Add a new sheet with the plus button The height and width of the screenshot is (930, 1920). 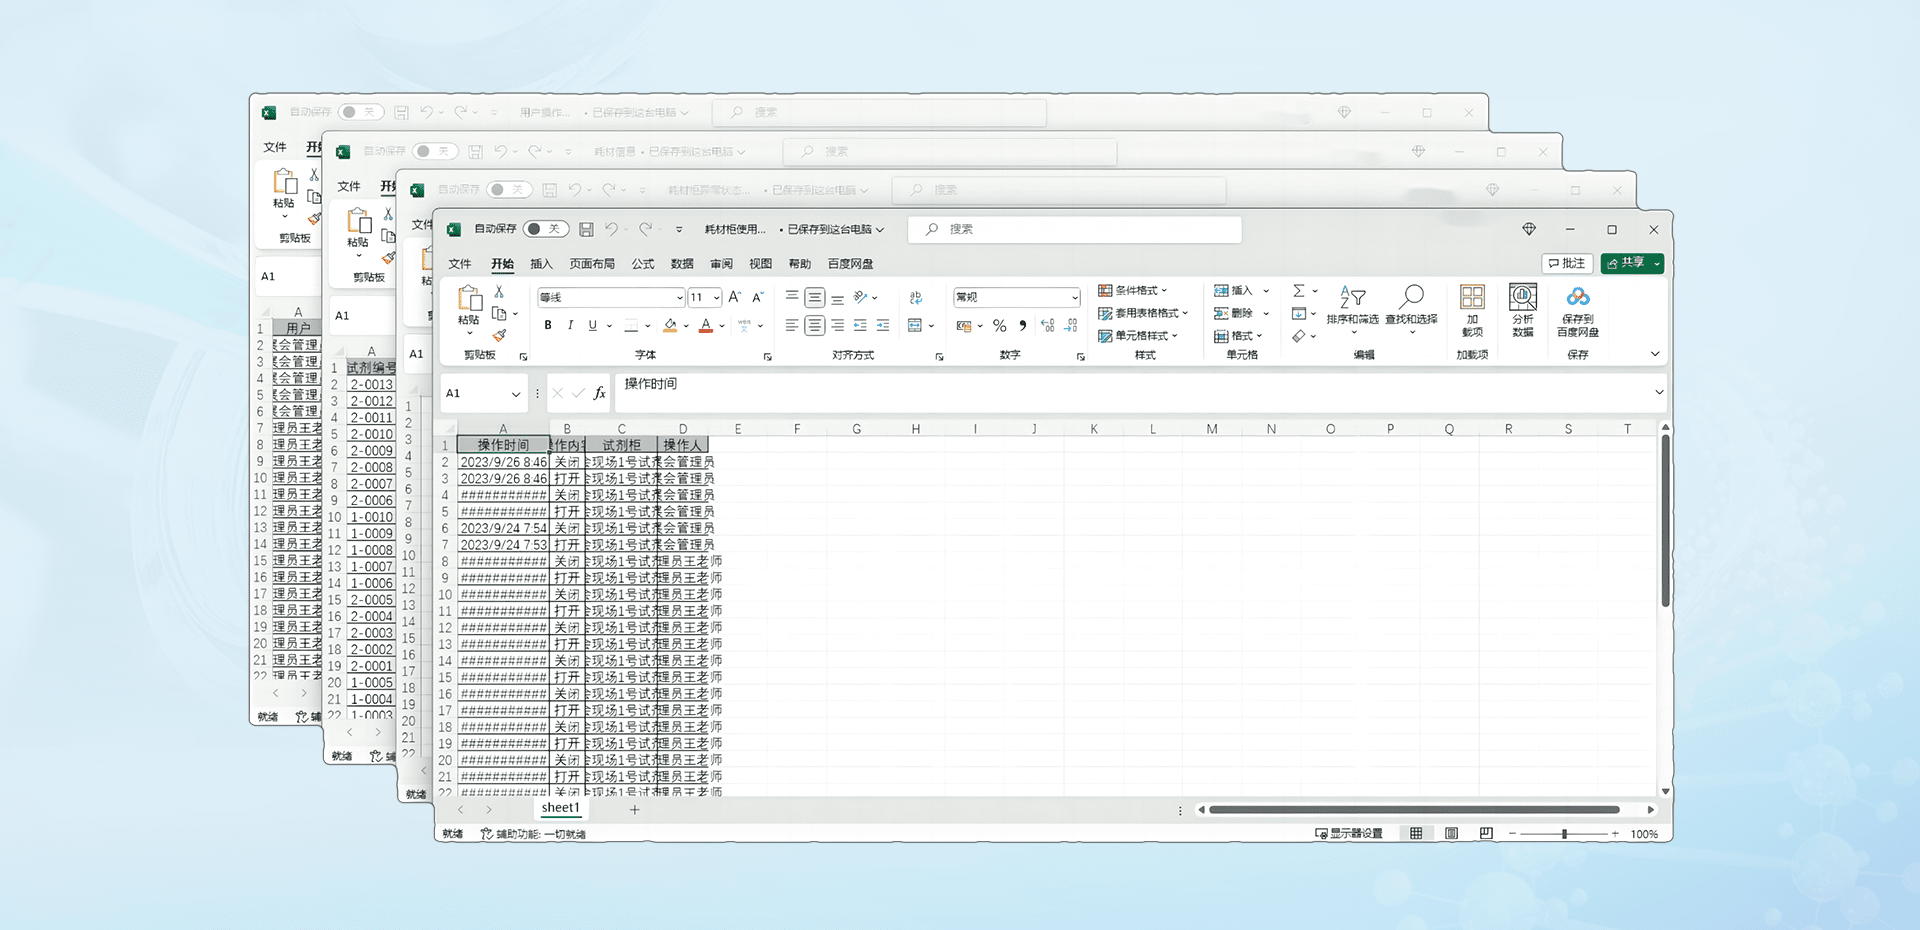[x=634, y=809]
